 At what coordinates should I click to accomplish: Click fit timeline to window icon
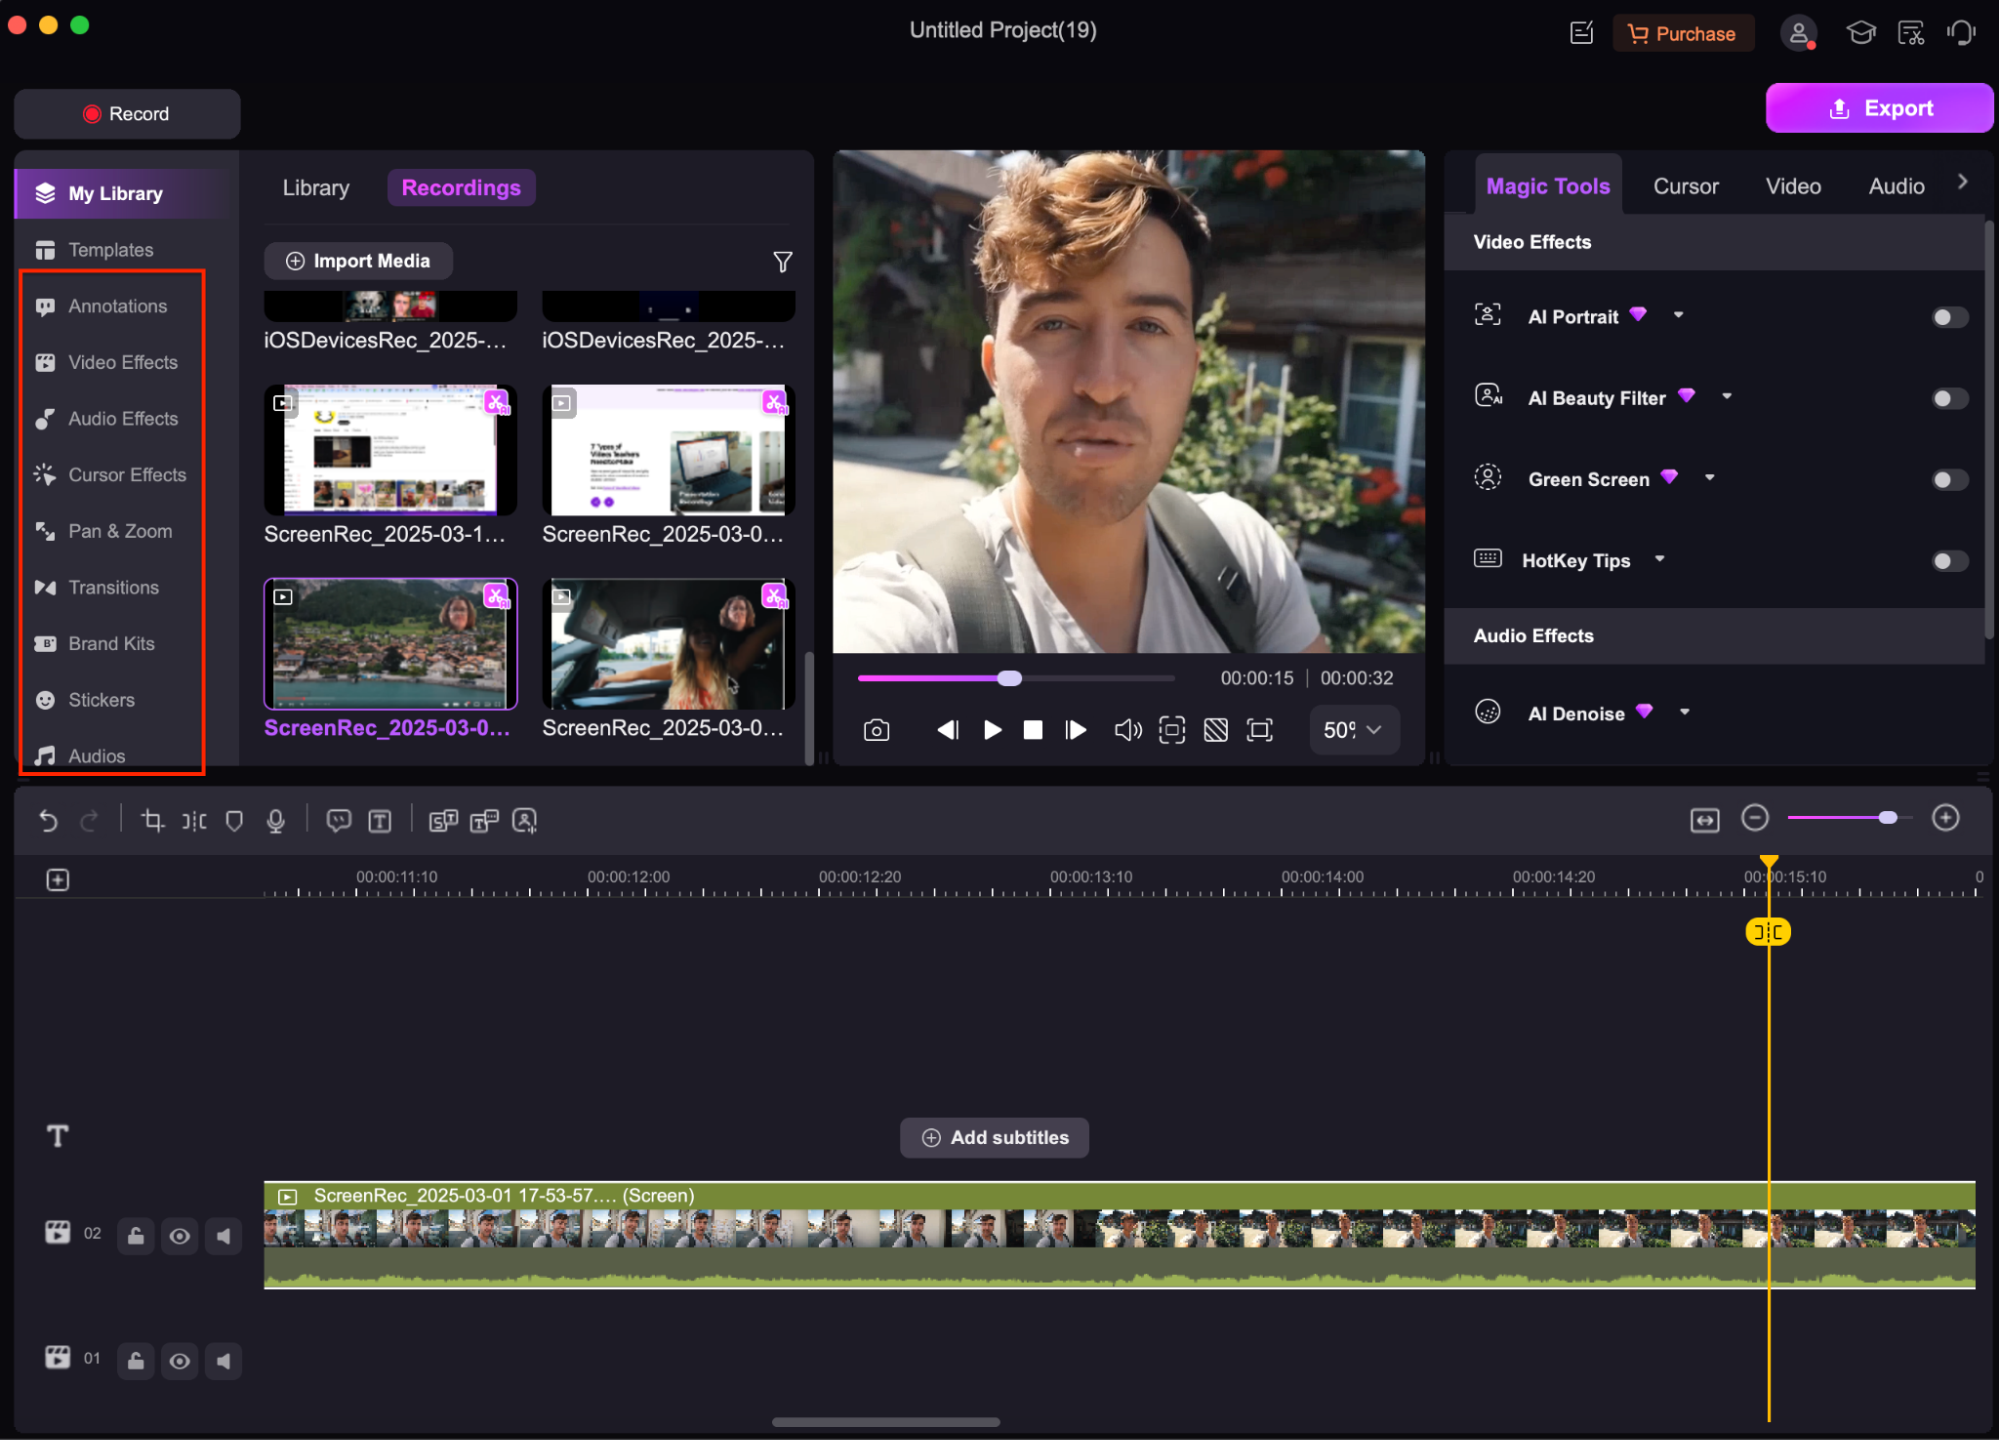pyautogui.click(x=1704, y=820)
